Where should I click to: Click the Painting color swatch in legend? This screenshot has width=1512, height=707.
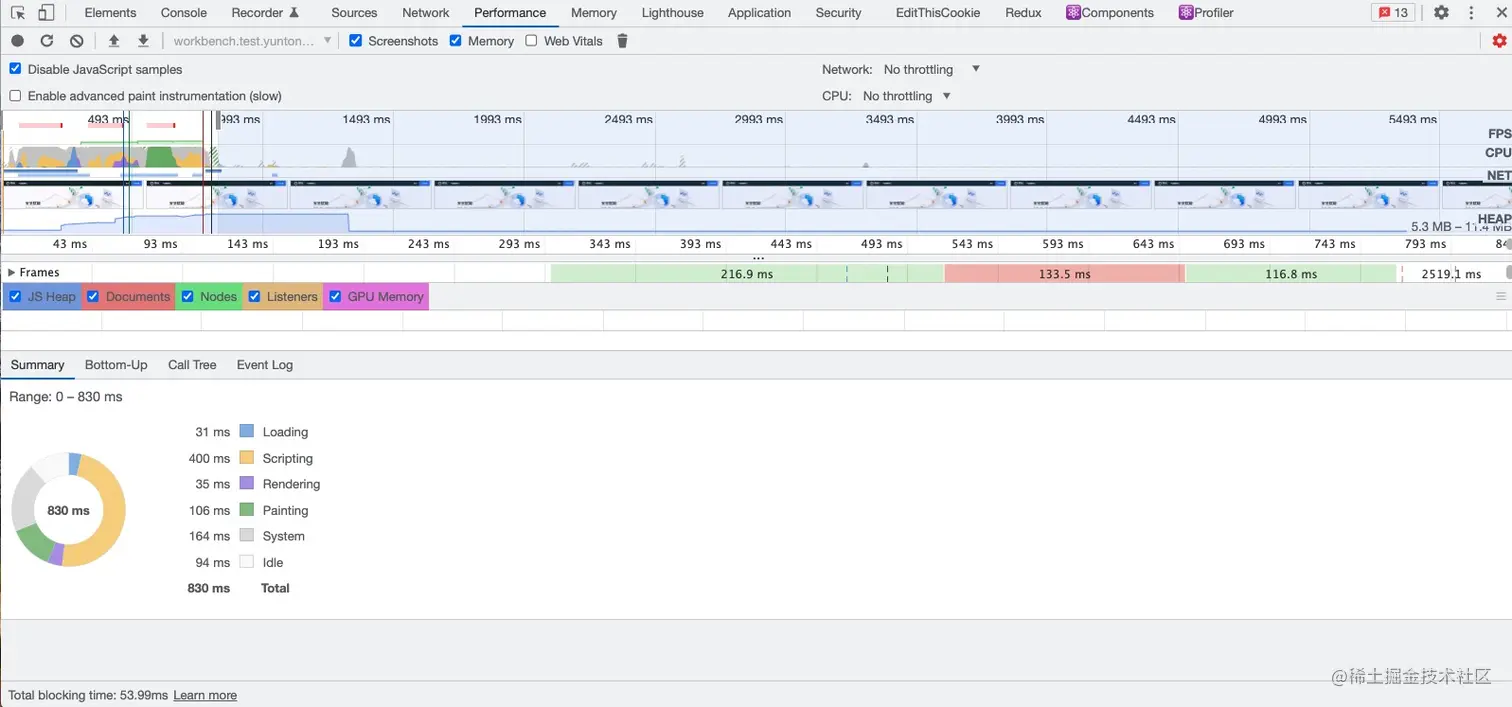[246, 510]
